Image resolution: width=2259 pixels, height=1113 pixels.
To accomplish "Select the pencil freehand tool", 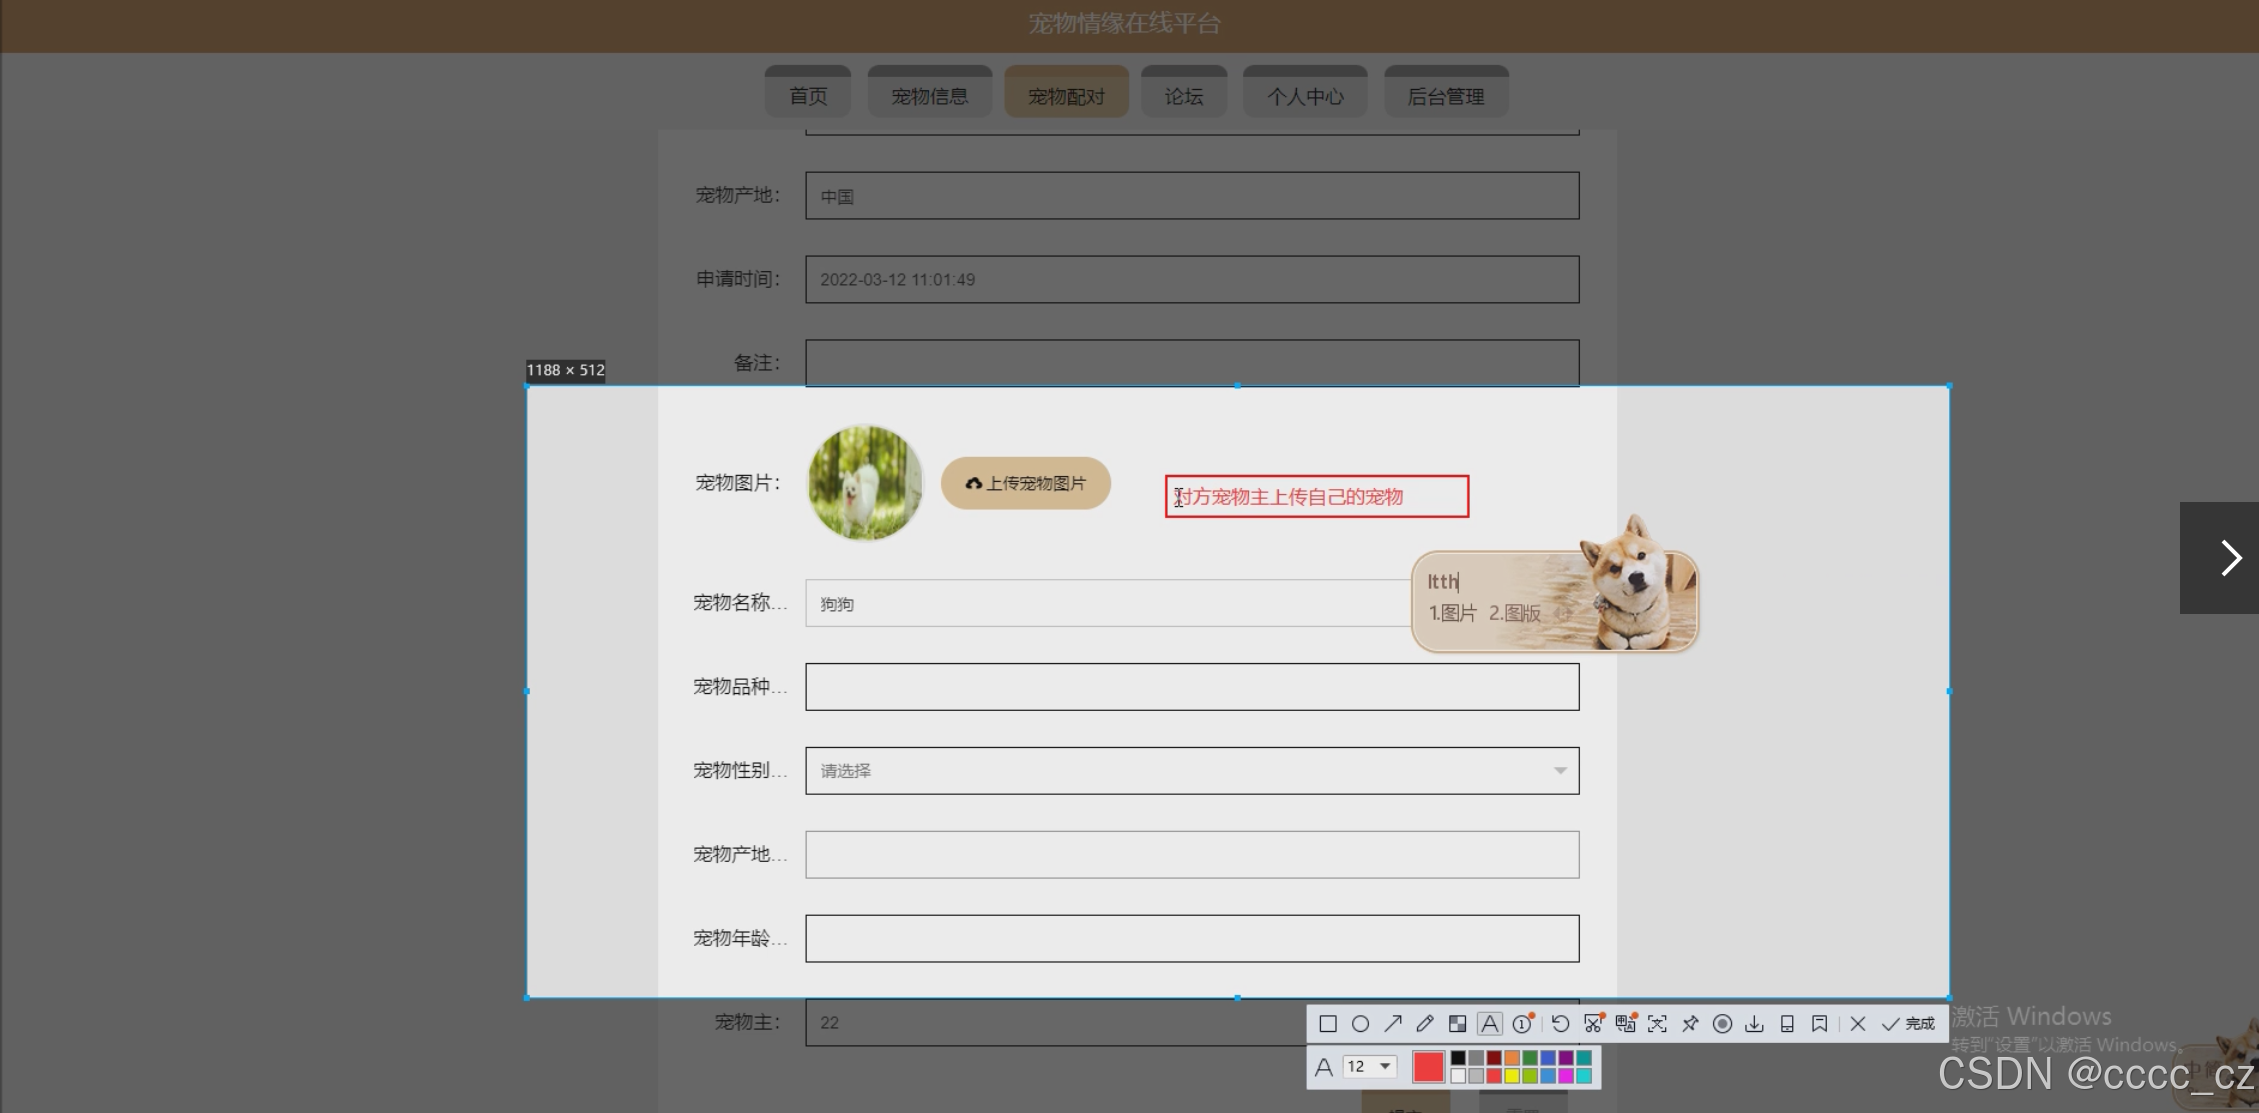I will pos(1425,1024).
